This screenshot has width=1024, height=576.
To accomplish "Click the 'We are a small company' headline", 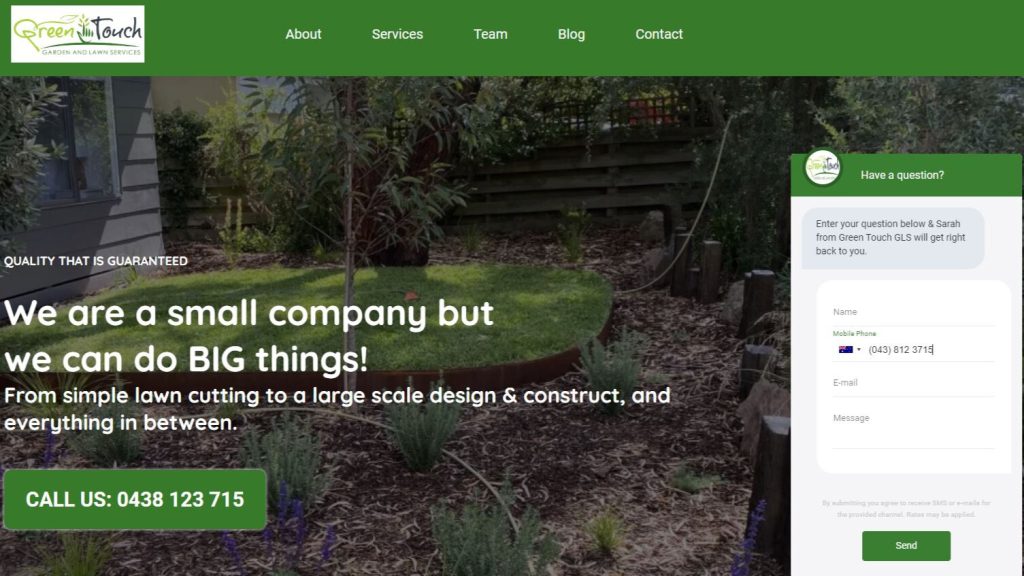I will (x=249, y=336).
